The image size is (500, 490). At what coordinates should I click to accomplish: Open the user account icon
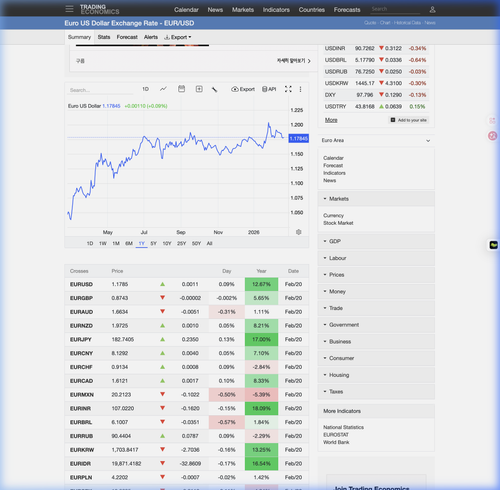point(432,9)
